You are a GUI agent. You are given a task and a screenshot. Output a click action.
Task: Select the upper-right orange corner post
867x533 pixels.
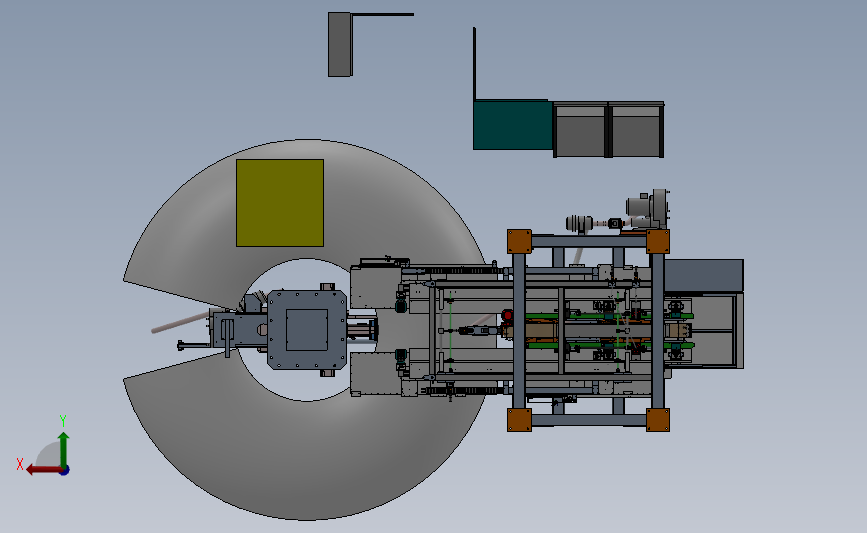(x=657, y=242)
